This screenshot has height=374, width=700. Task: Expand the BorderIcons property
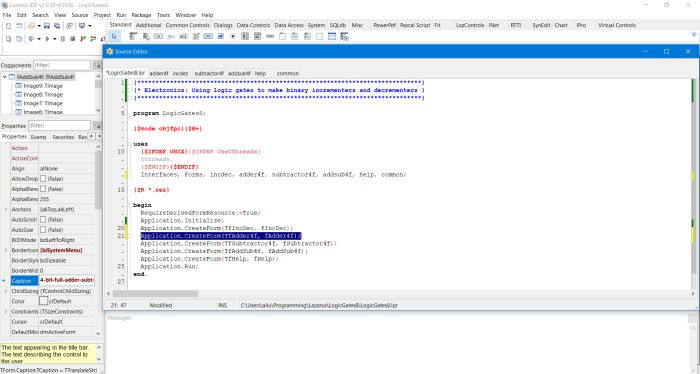pos(5,250)
